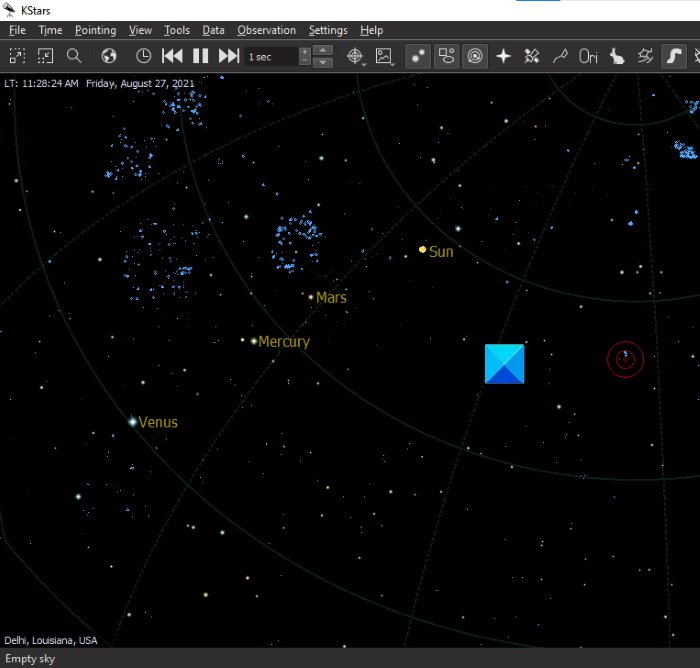Pause the simulation clock
This screenshot has height=668, width=700.
[200, 56]
